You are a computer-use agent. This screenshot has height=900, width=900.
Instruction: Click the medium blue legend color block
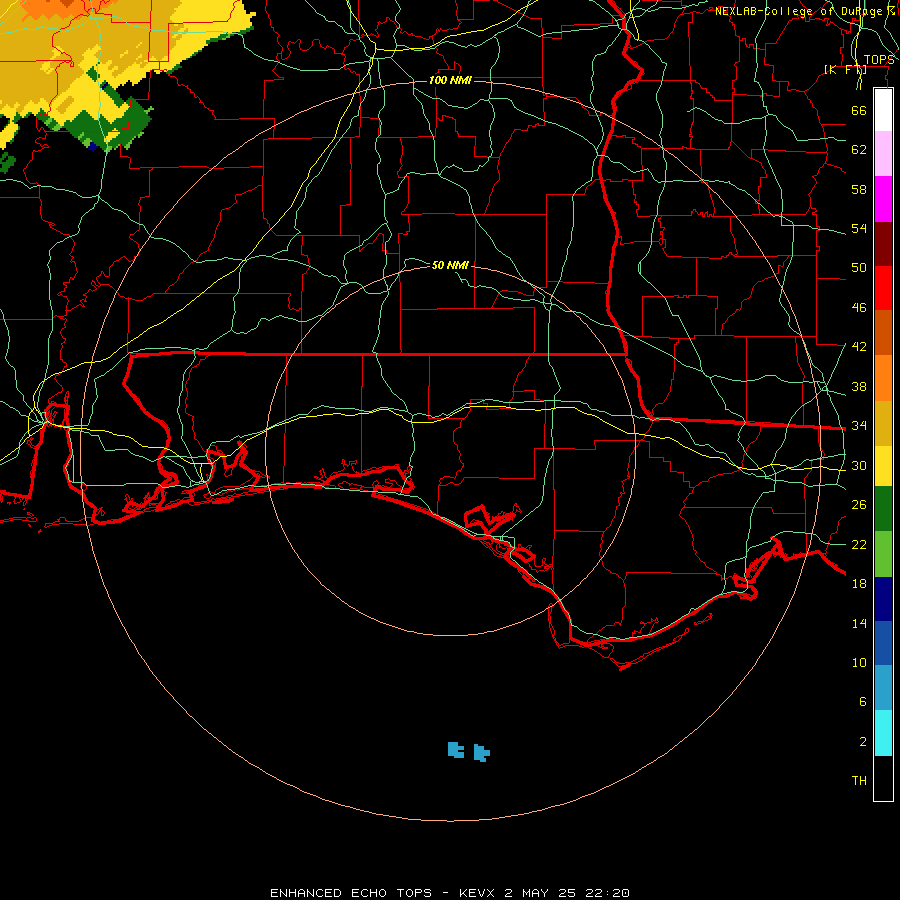[x=883, y=643]
